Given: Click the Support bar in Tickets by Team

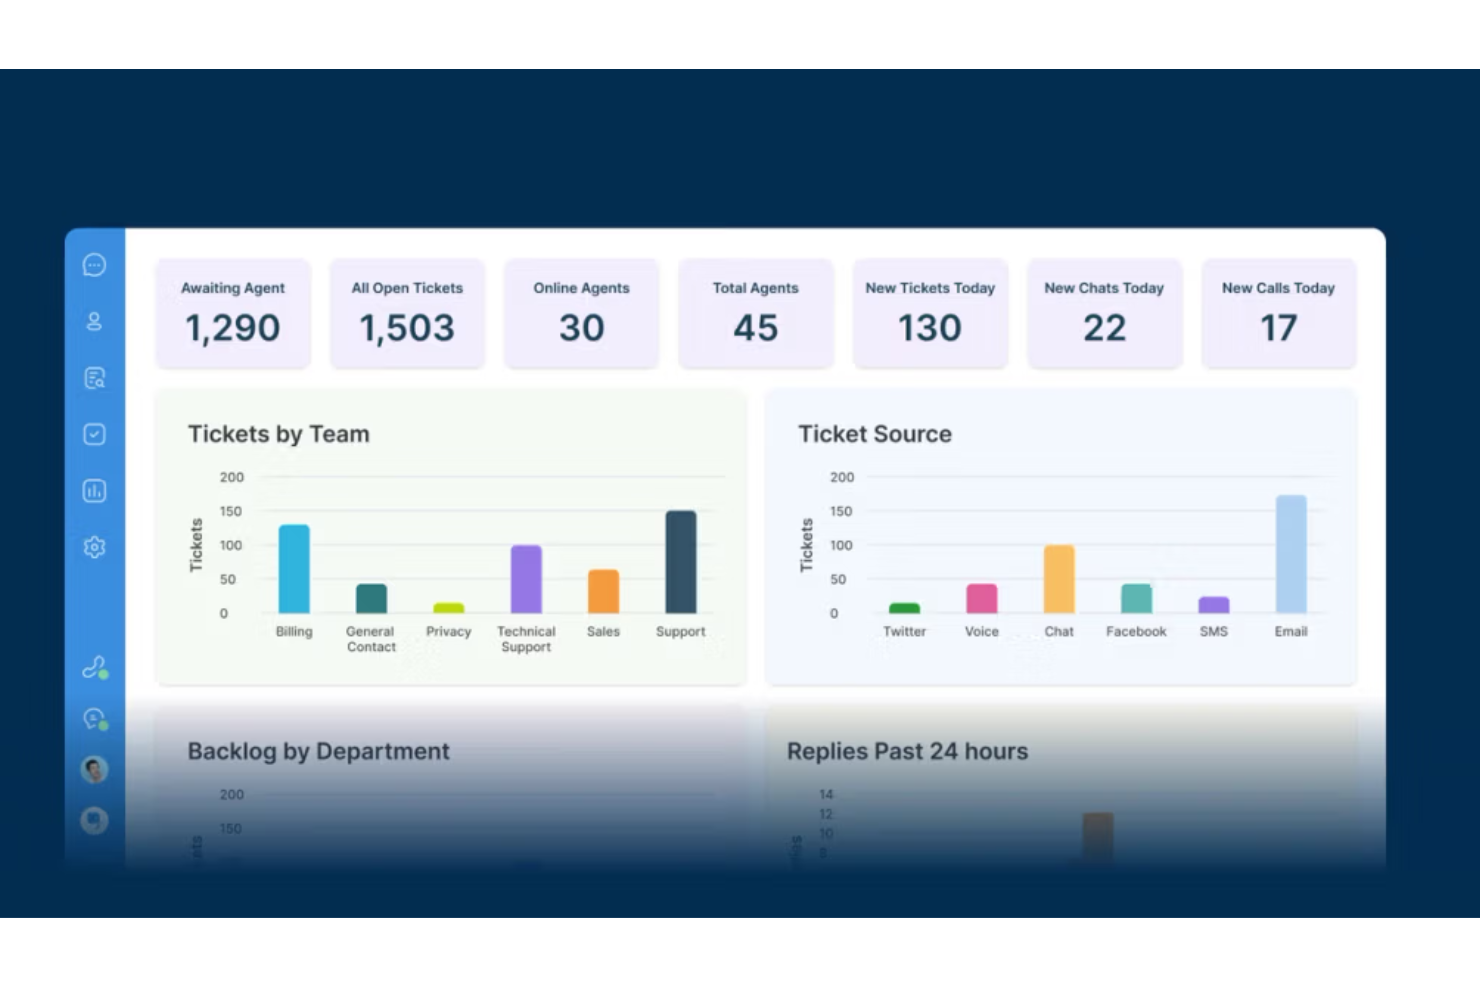Looking at the screenshot, I should click(x=680, y=563).
